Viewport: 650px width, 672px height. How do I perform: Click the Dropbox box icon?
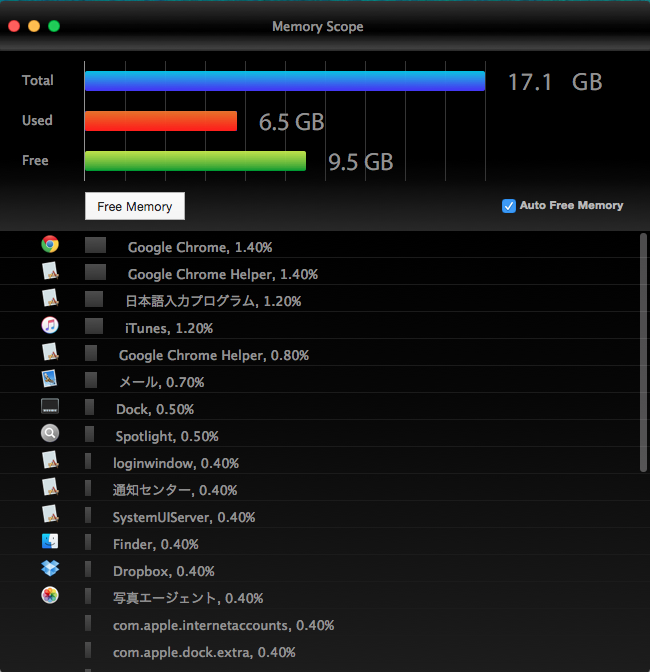(x=50, y=568)
